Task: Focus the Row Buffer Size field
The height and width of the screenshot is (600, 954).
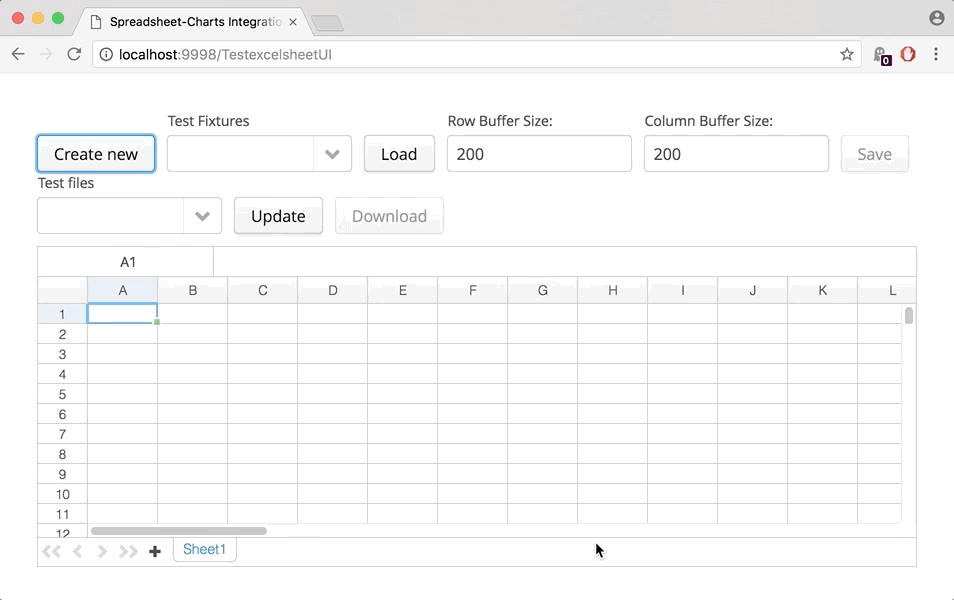Action: [x=539, y=154]
